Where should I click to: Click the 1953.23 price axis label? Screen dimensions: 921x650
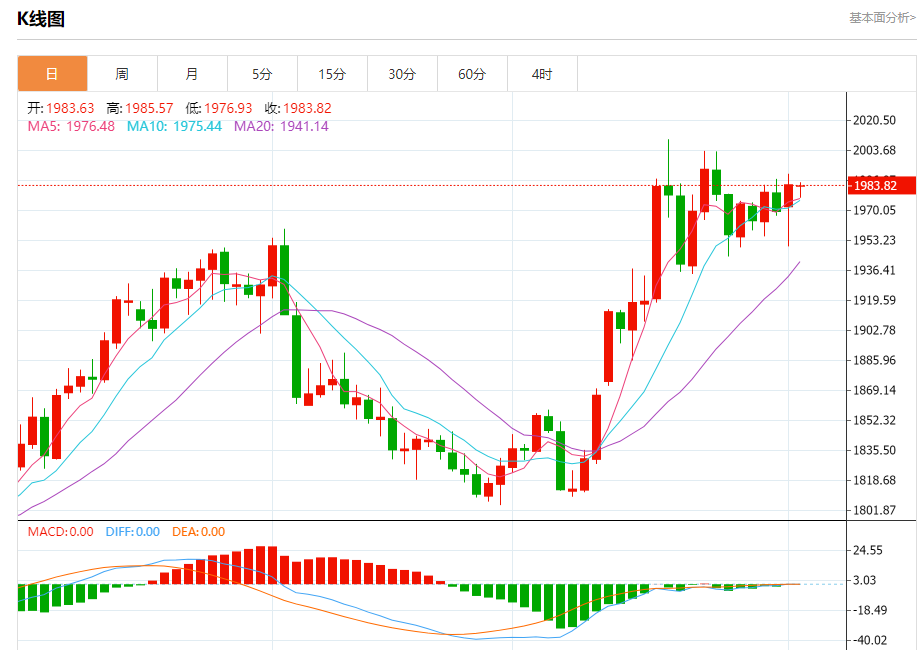click(x=875, y=240)
